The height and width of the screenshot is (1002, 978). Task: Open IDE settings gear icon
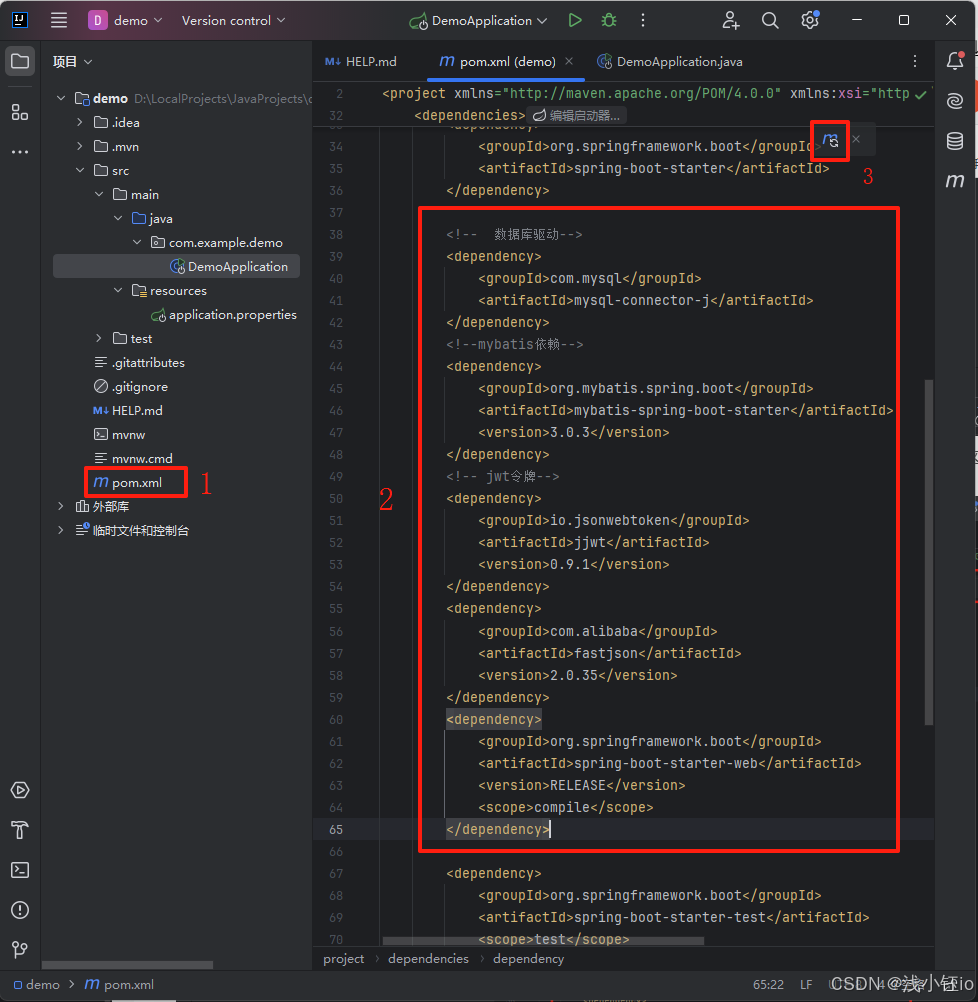810,20
